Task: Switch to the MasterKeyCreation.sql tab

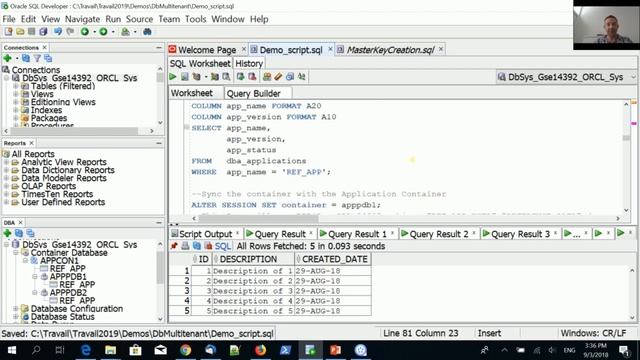Action: tap(390, 50)
